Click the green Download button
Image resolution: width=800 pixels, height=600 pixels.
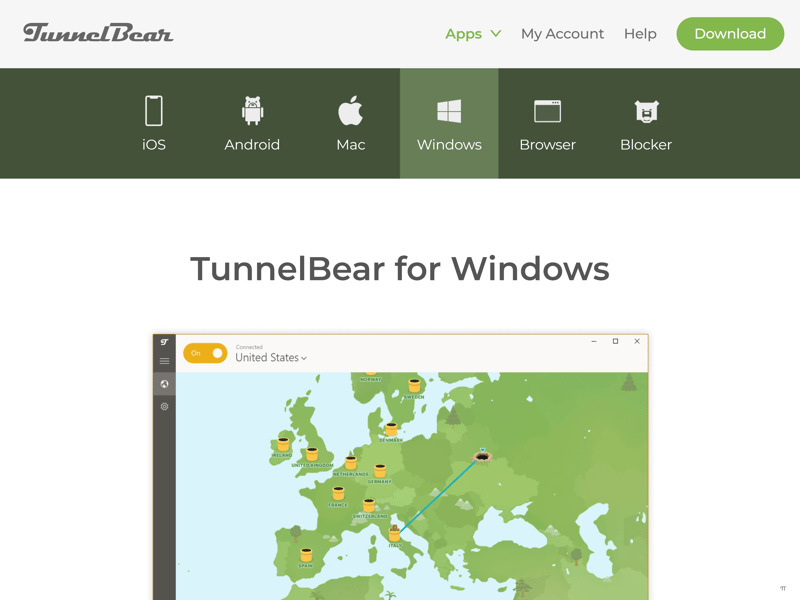pos(730,34)
